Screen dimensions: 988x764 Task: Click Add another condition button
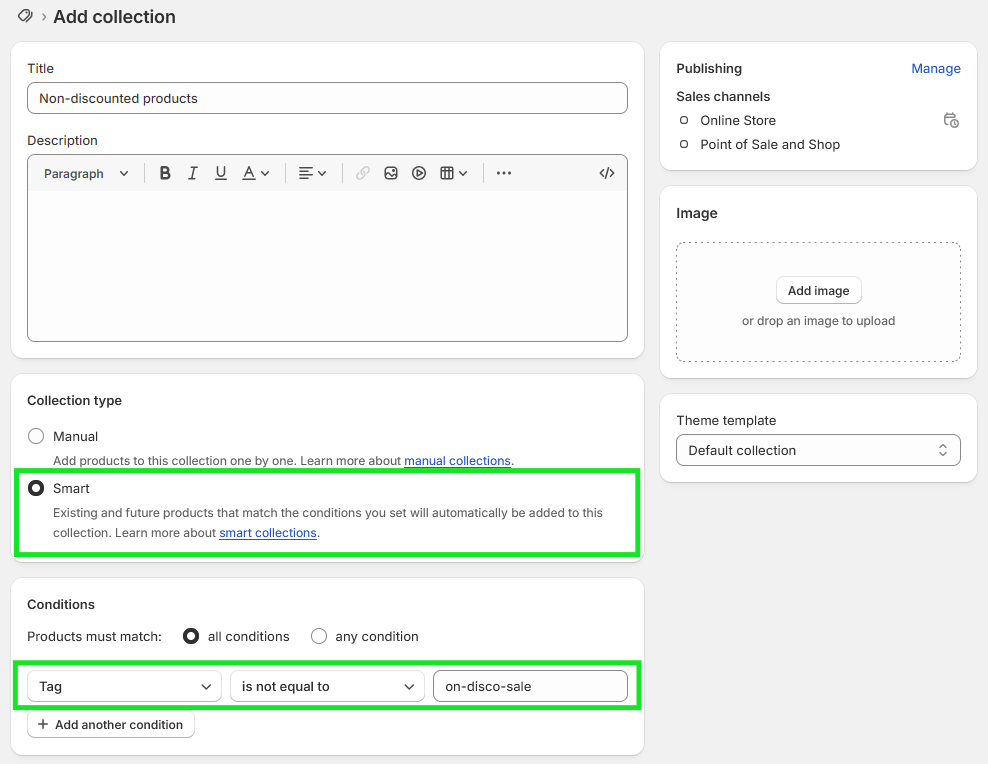[x=111, y=724]
